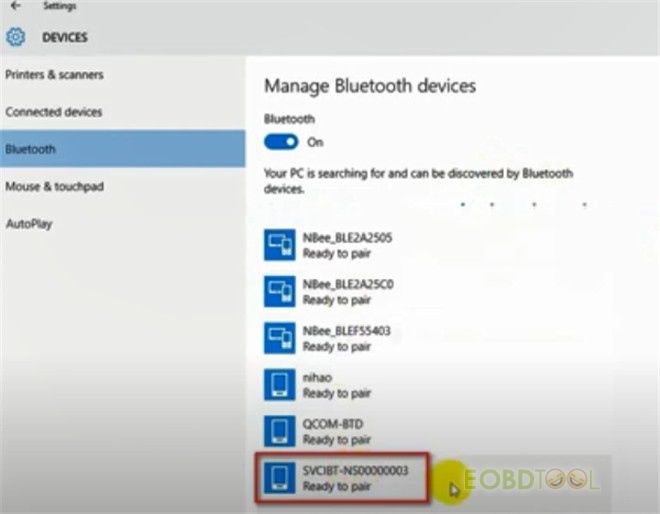Pick the nihao device name
Screen dimensions: 660x514
(x=317, y=378)
